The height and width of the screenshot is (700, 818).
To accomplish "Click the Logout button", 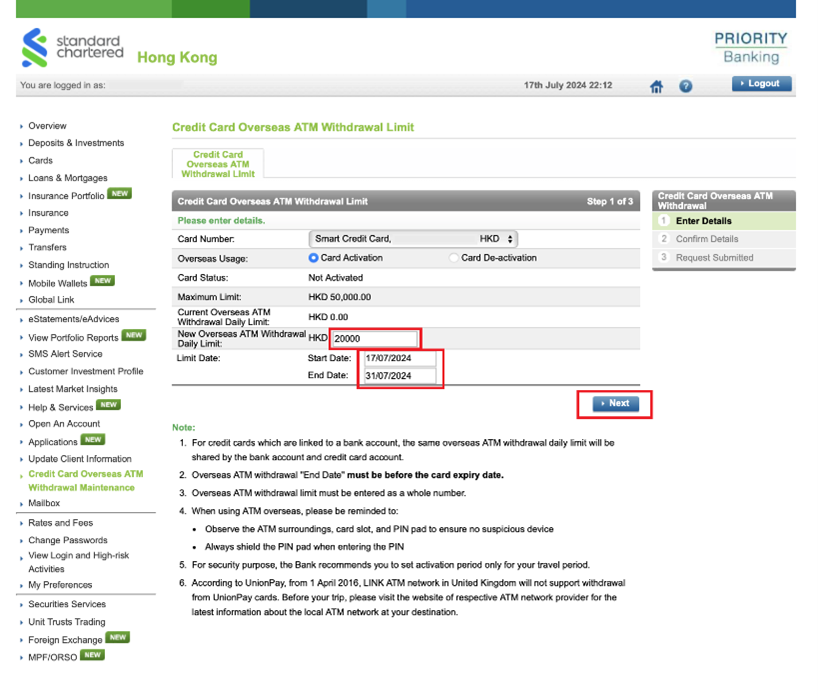I will 762,84.
